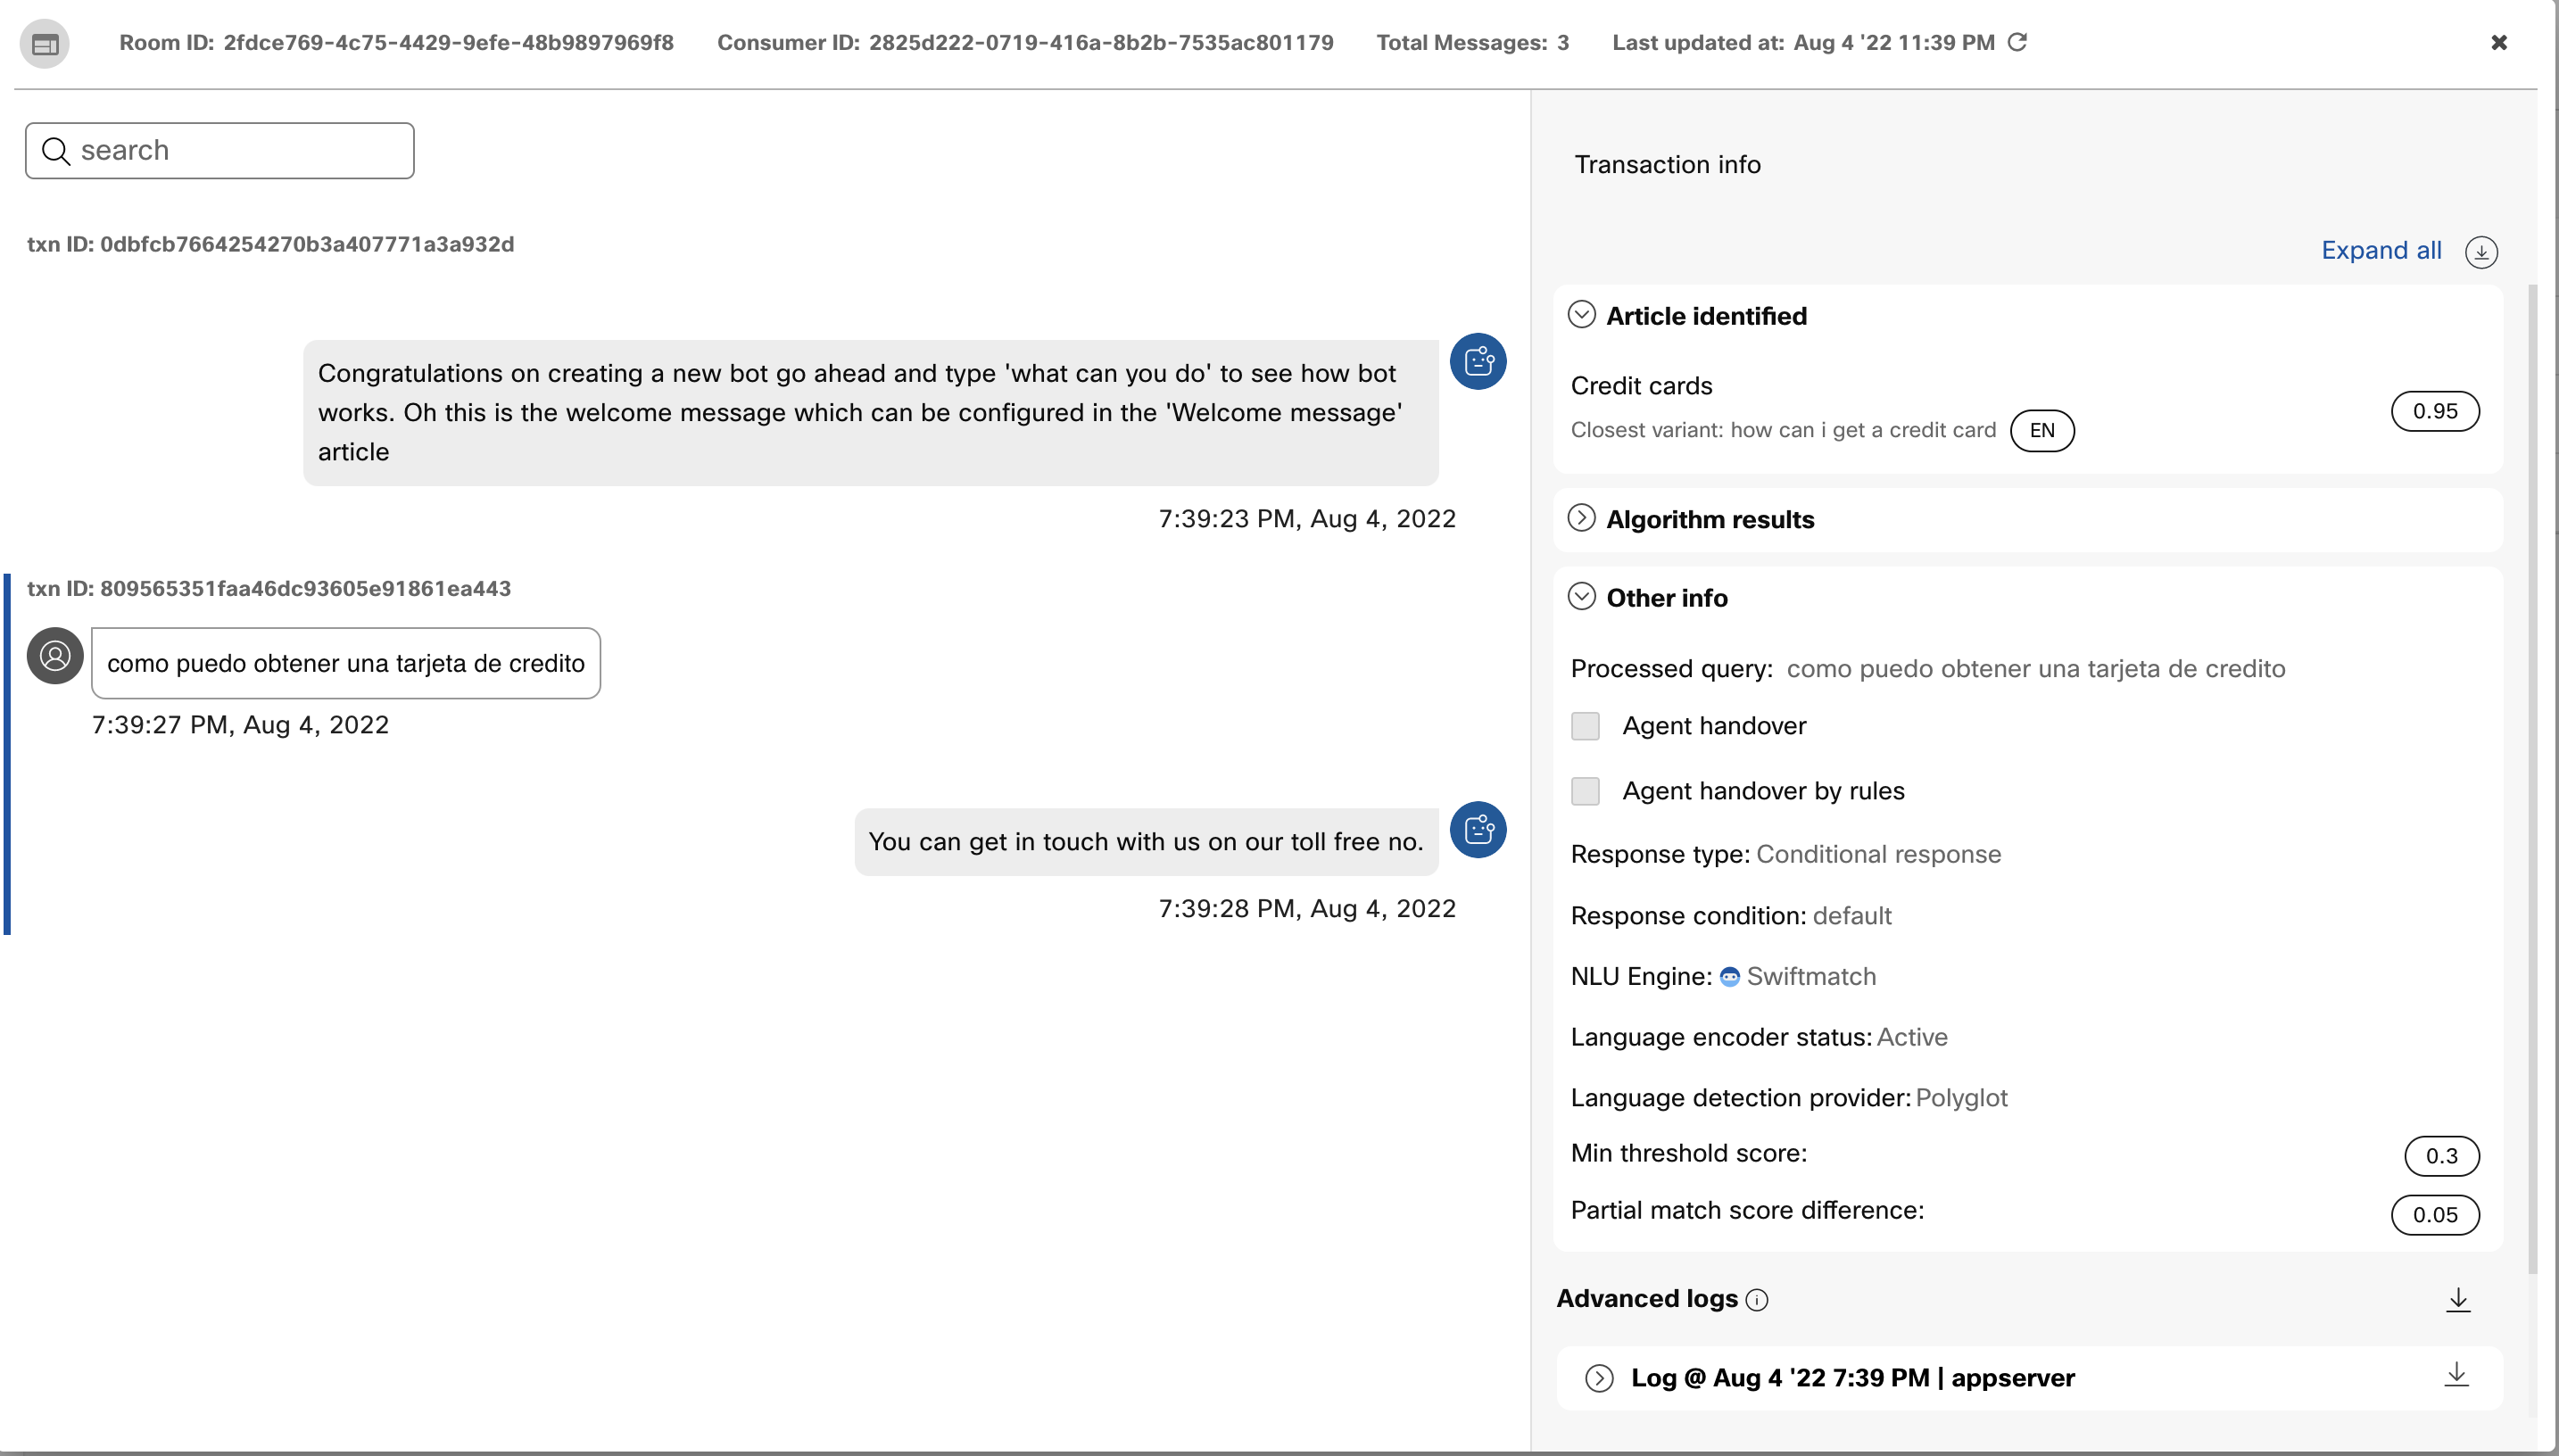Click the chat window icon beside Room ID
The image size is (2559, 1456).
click(x=44, y=44)
